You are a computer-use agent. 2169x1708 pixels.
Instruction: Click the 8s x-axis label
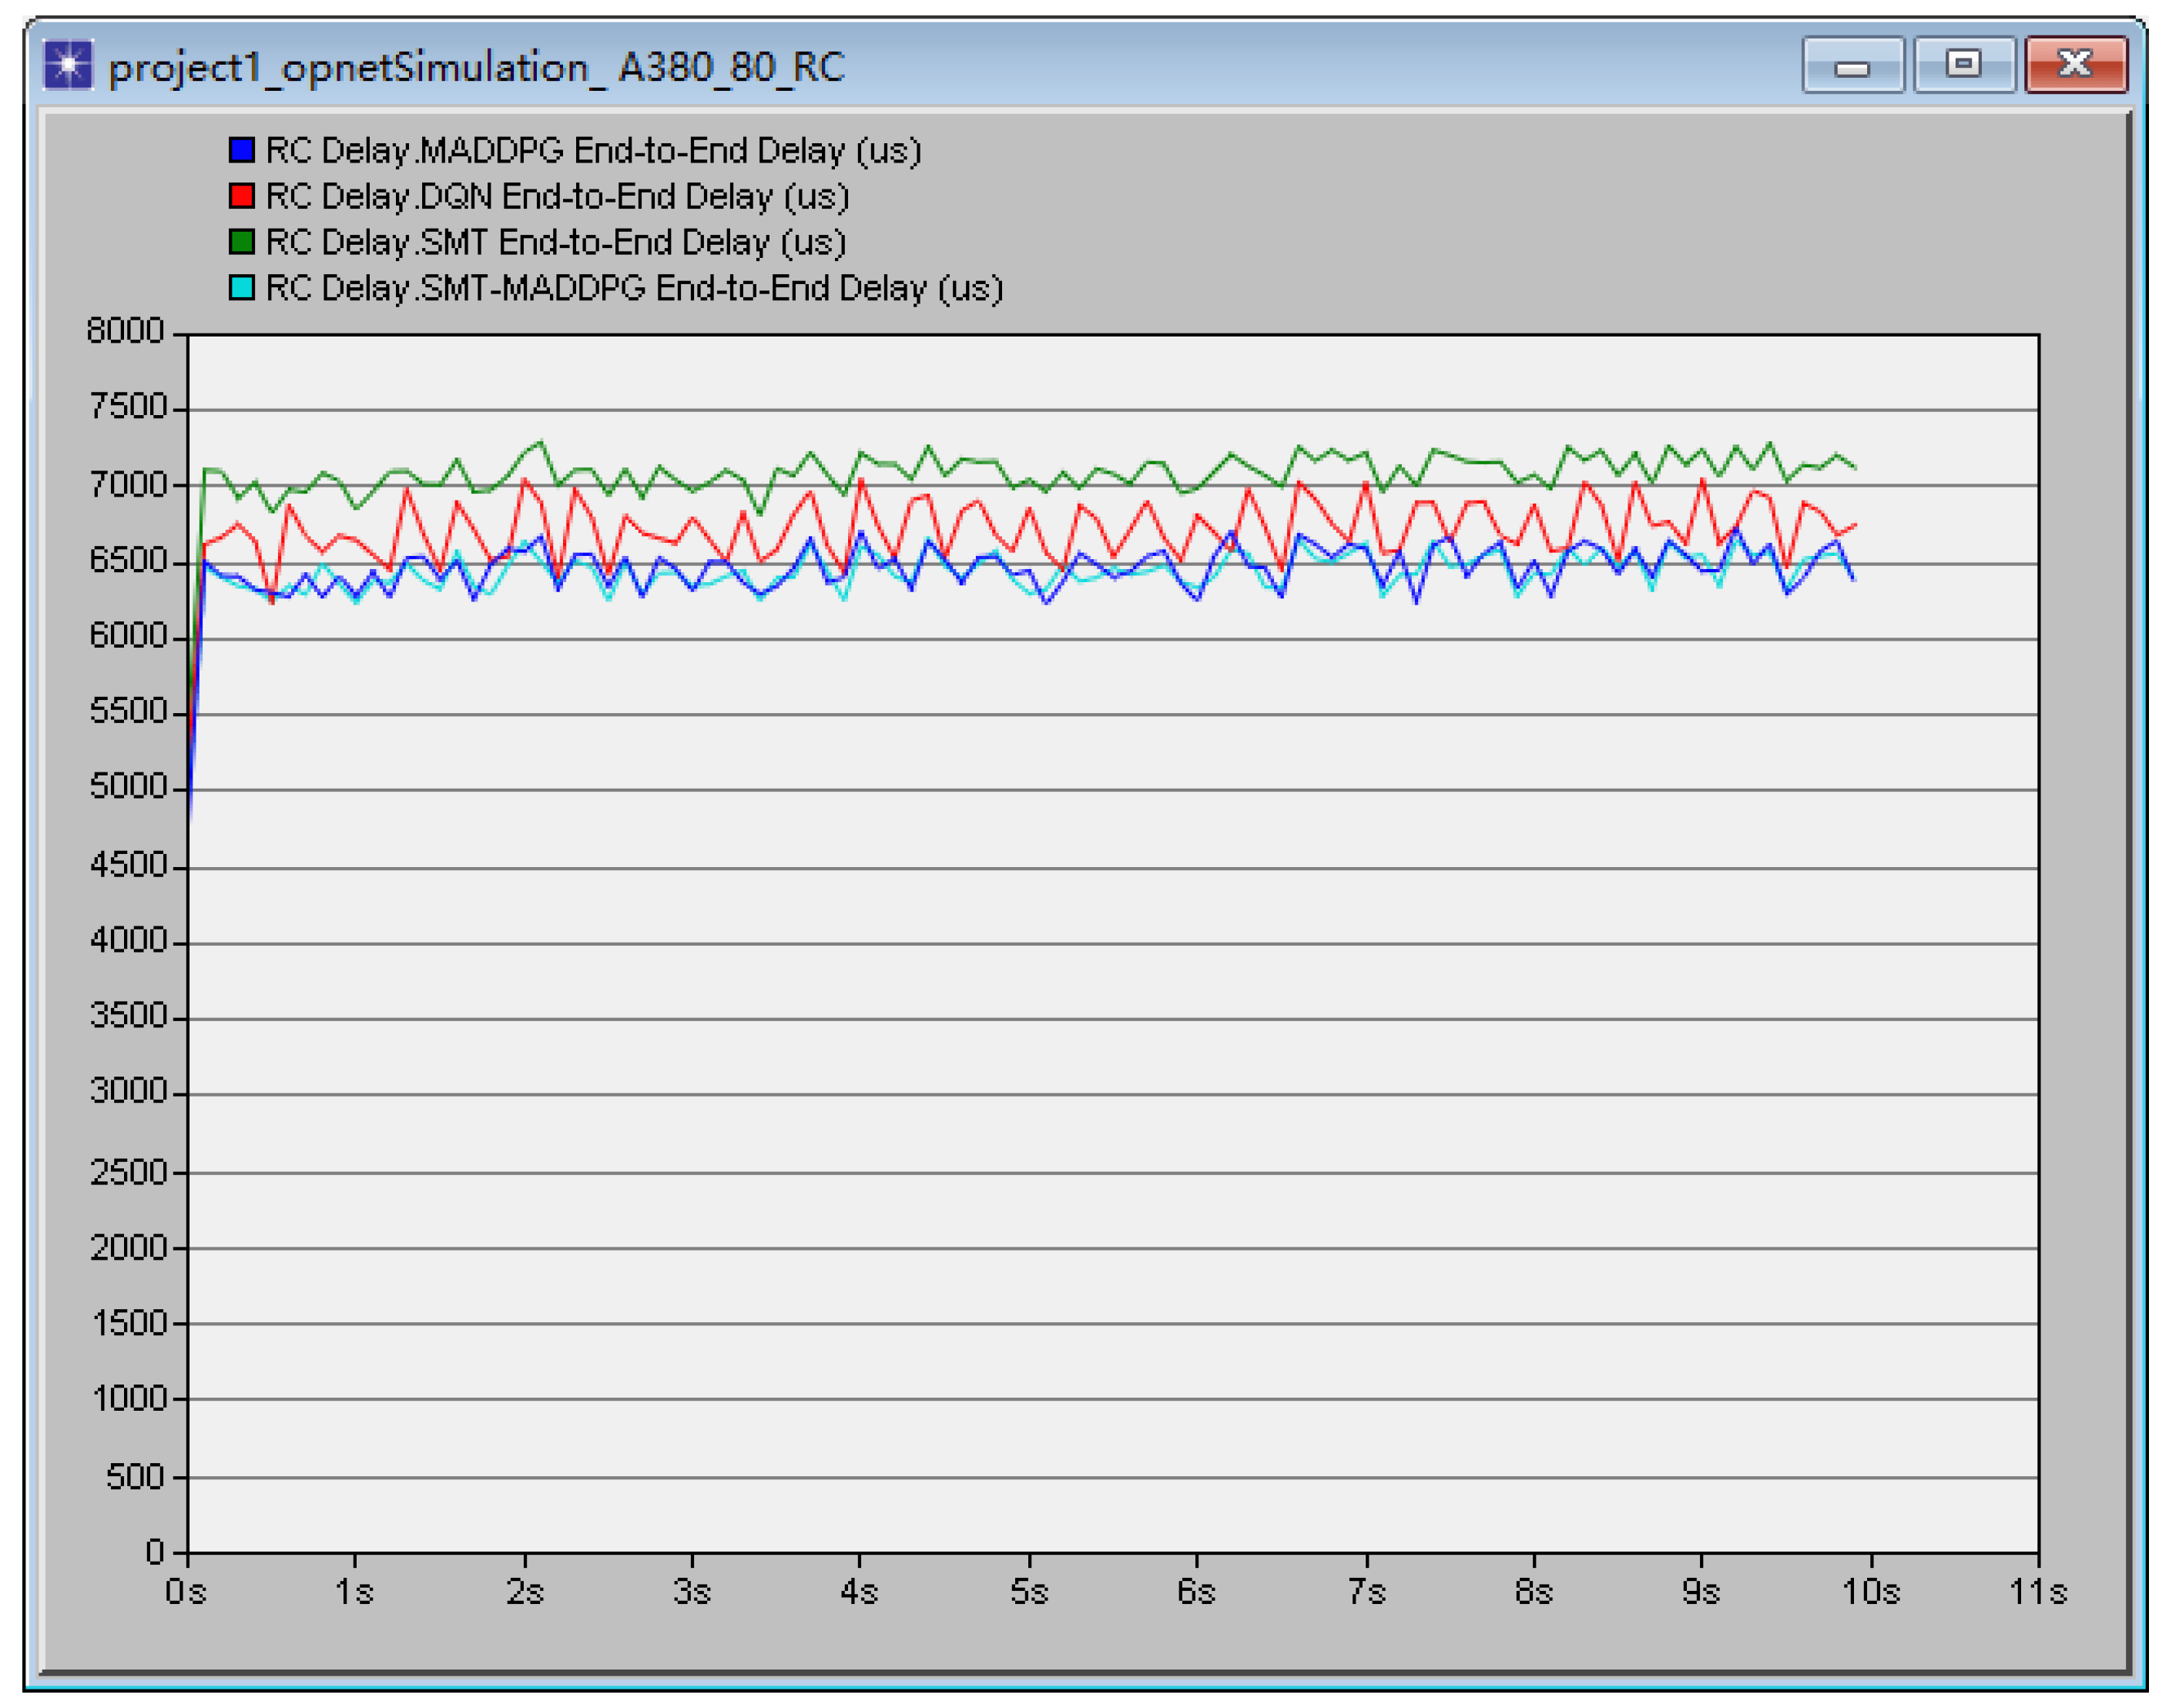pos(1534,1591)
